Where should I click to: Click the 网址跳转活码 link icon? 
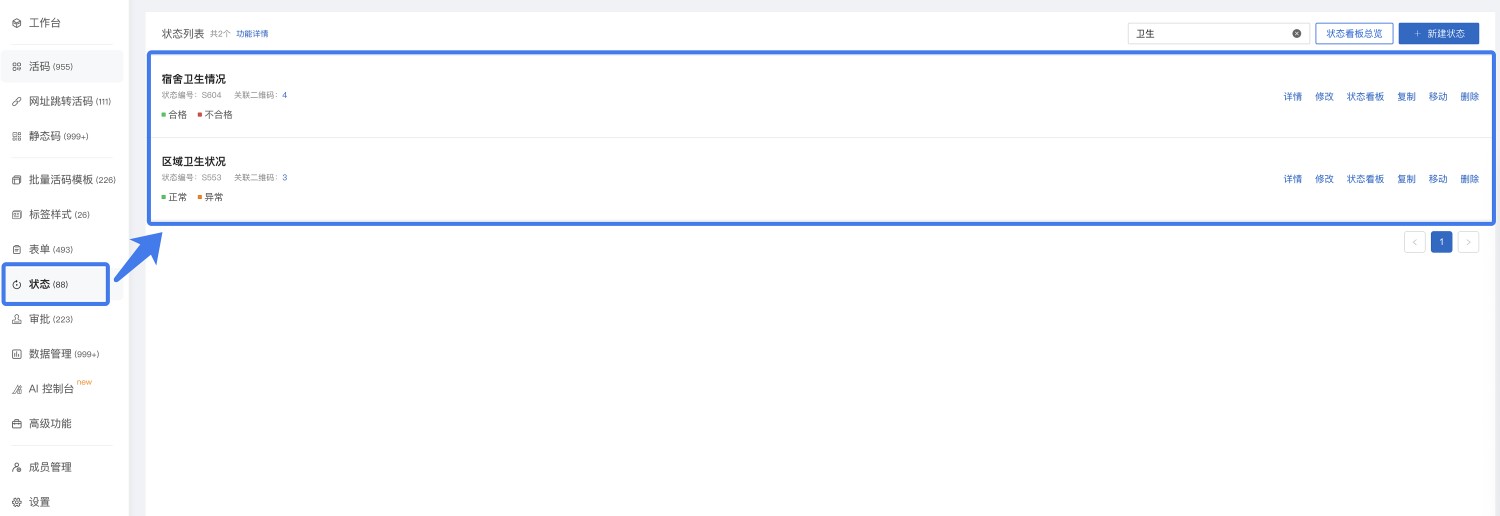coord(16,102)
